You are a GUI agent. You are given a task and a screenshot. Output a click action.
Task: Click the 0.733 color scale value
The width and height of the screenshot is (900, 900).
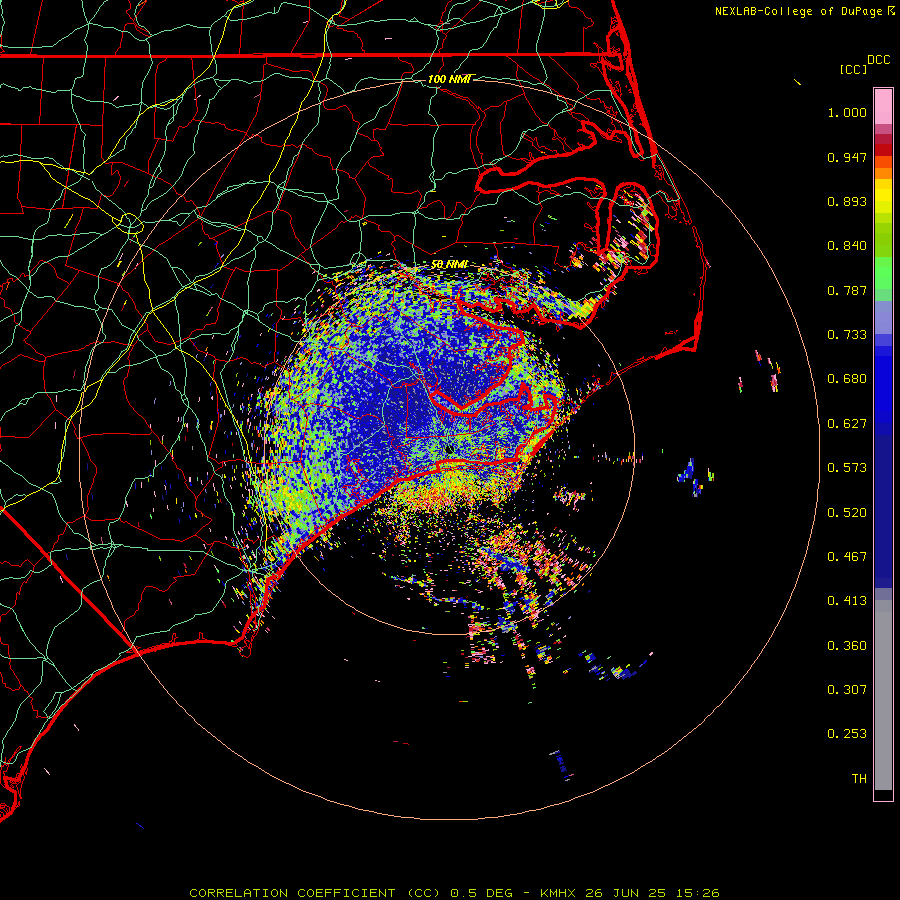[x=847, y=335]
